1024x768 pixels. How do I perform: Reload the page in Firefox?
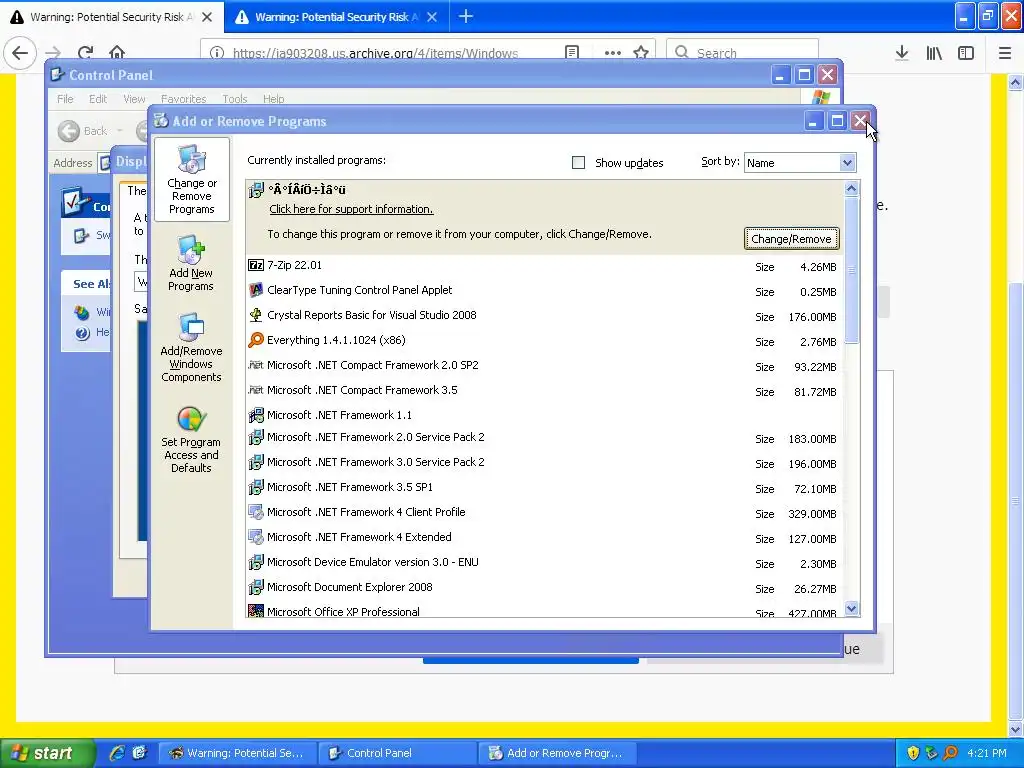point(85,52)
